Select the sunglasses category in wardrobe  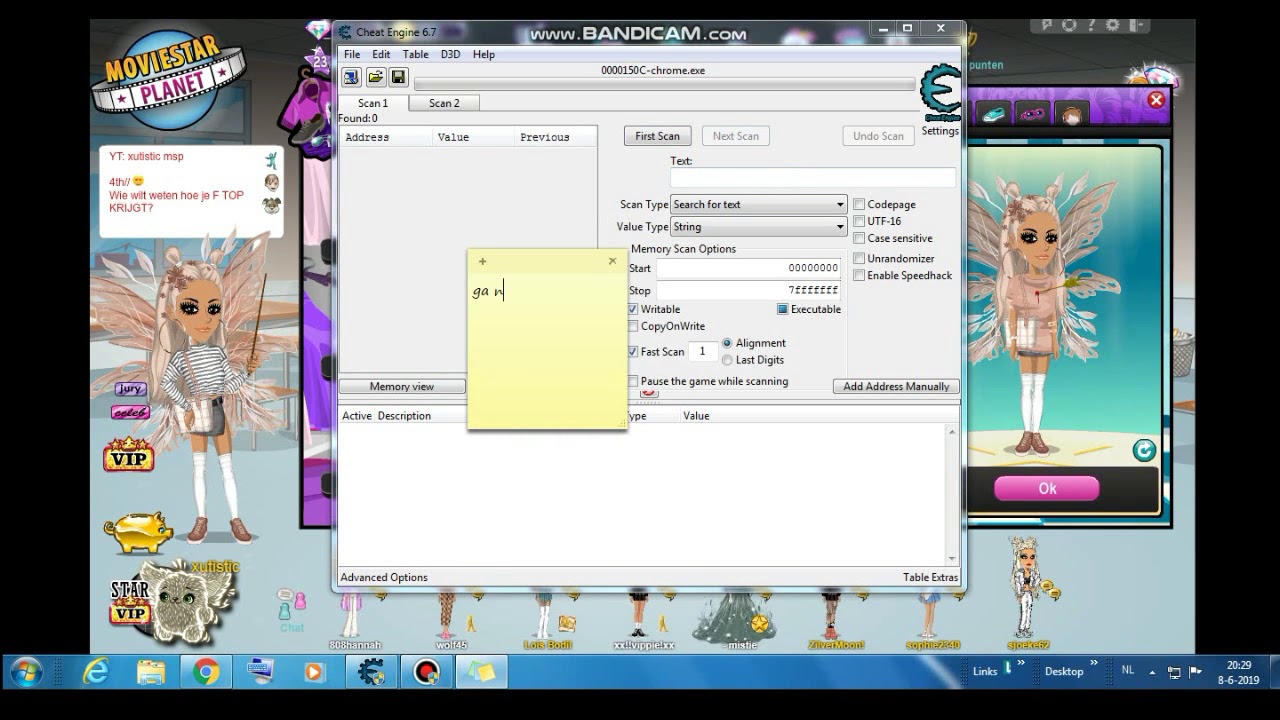click(1032, 114)
